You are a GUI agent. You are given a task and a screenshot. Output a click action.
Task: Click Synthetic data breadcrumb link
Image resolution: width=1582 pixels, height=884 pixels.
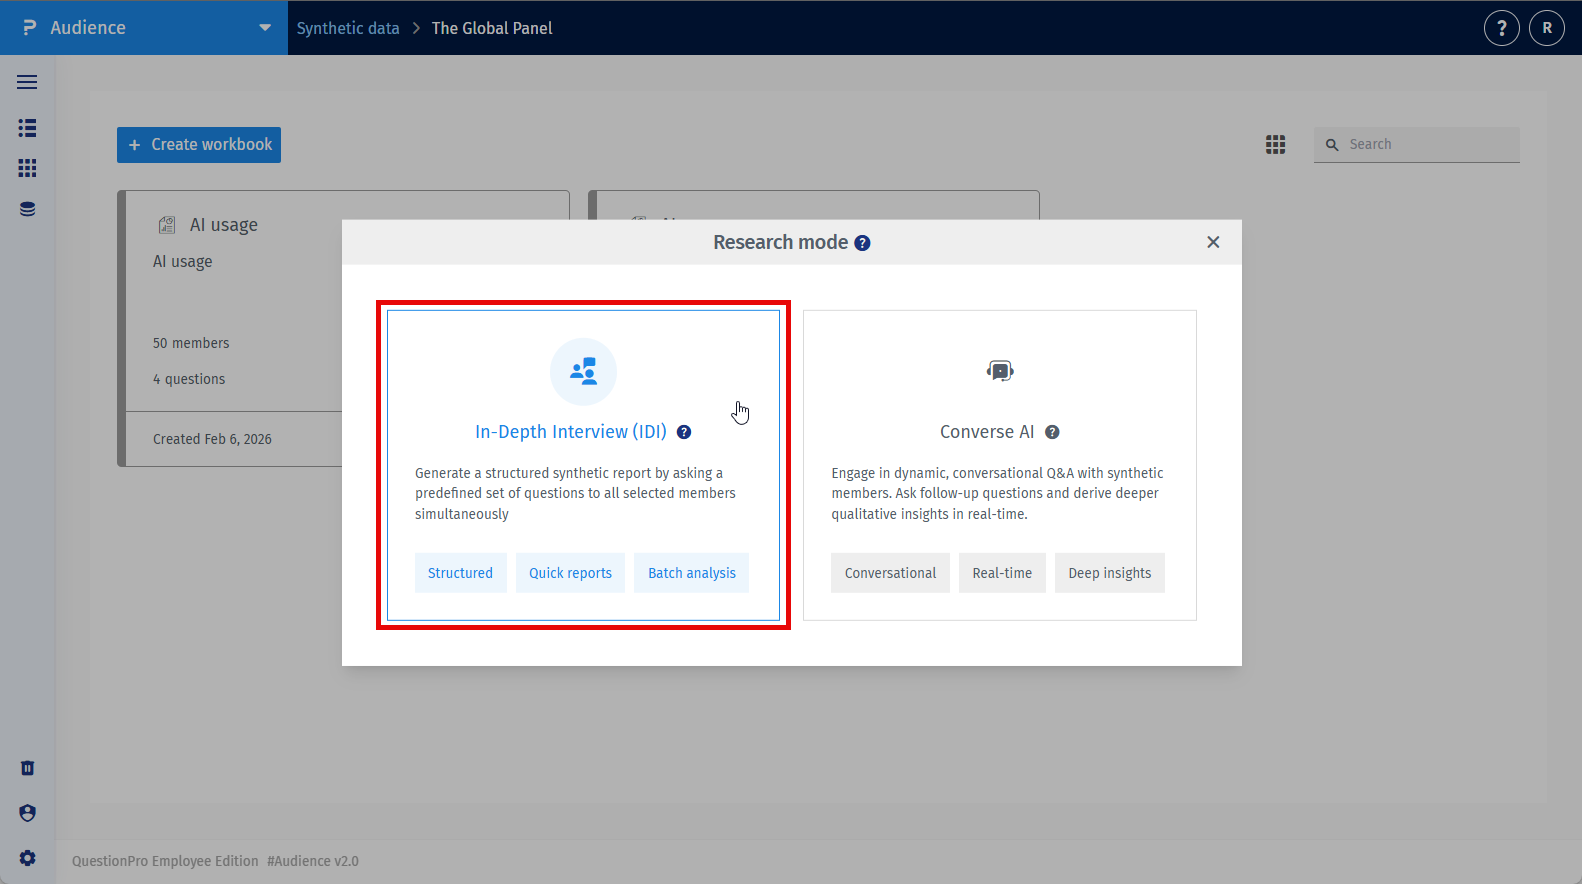click(x=348, y=28)
